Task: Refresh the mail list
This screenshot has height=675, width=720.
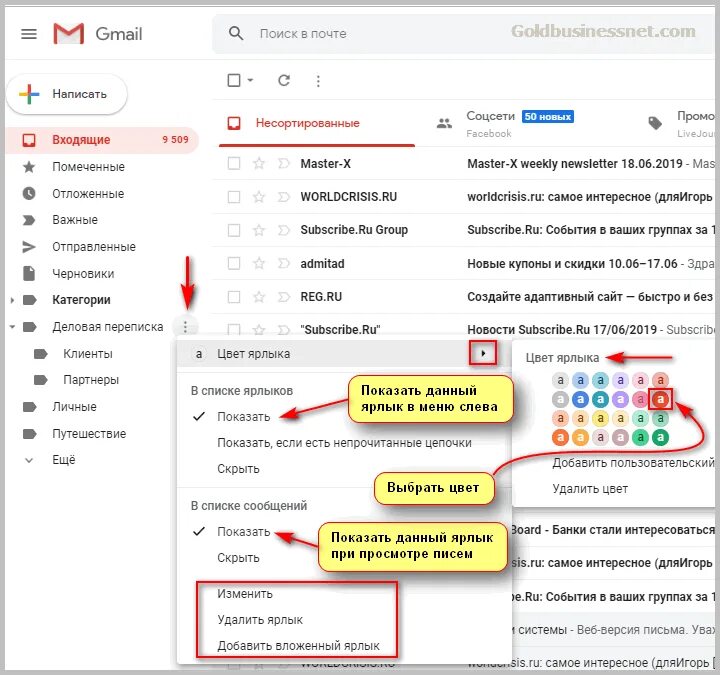Action: pyautogui.click(x=284, y=80)
